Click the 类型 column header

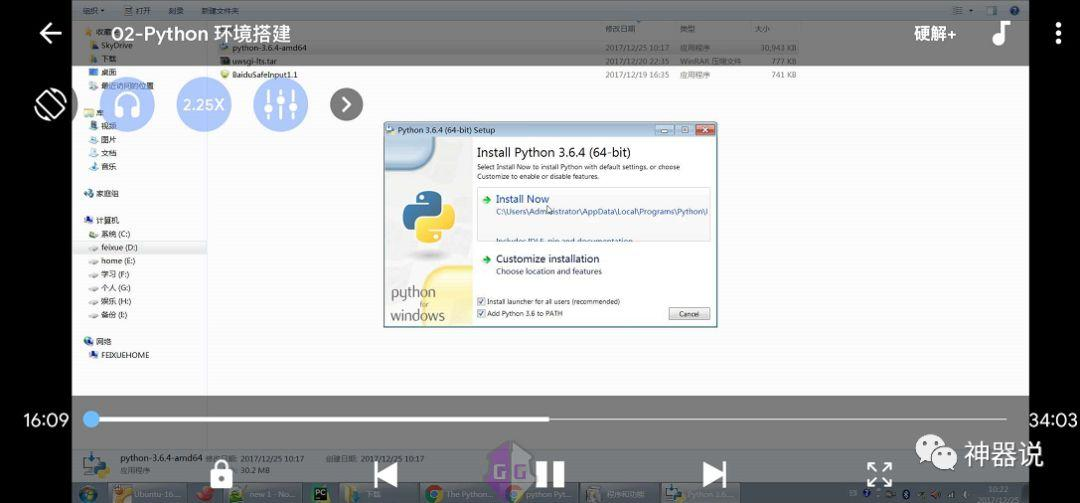coord(687,29)
